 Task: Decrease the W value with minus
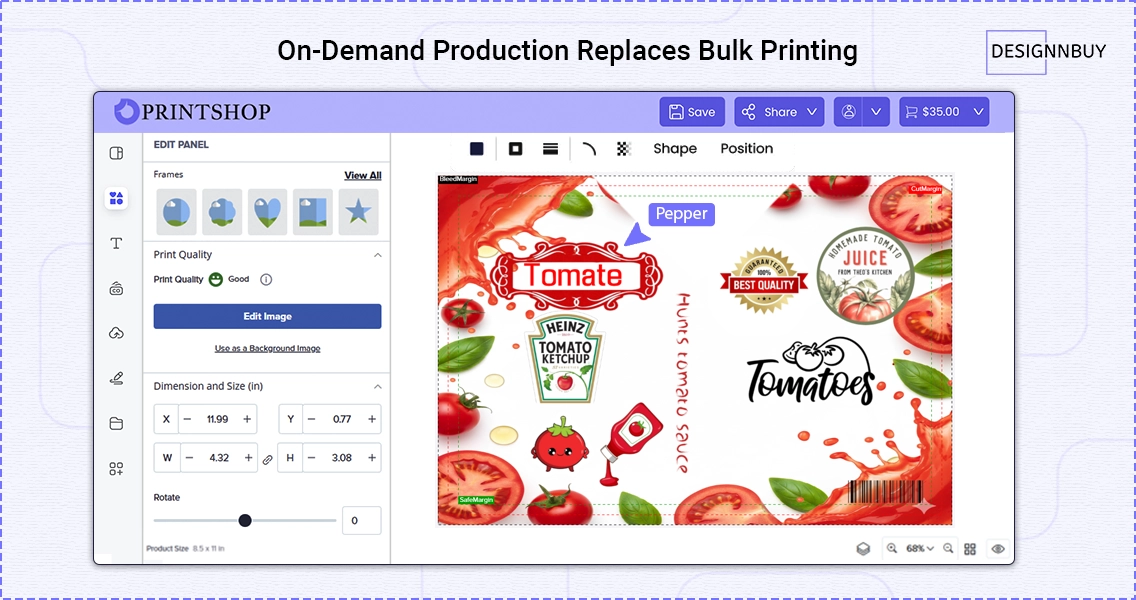[189, 458]
